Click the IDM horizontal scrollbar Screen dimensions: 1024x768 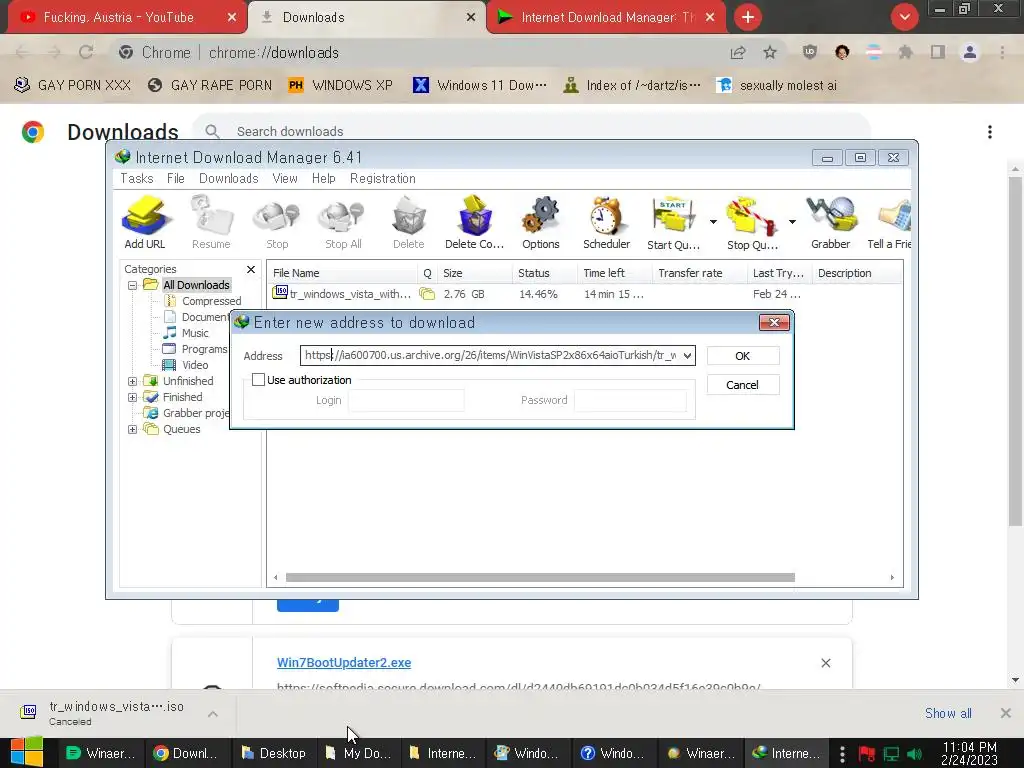[x=540, y=577]
